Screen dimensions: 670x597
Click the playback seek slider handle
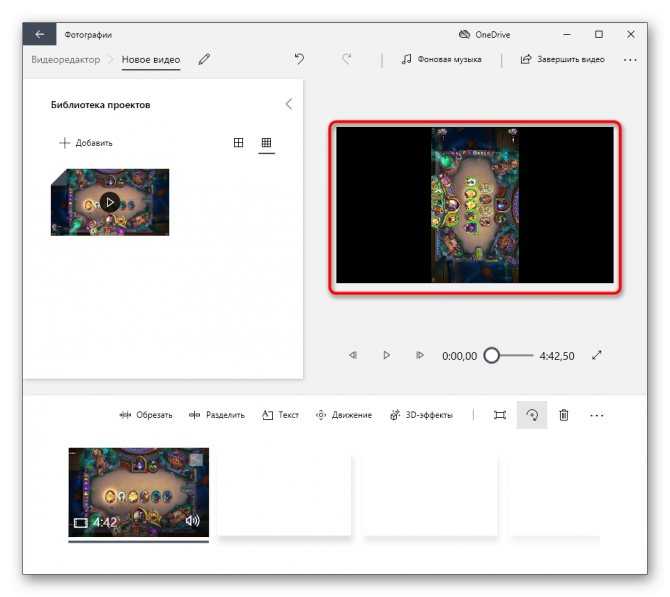click(491, 356)
